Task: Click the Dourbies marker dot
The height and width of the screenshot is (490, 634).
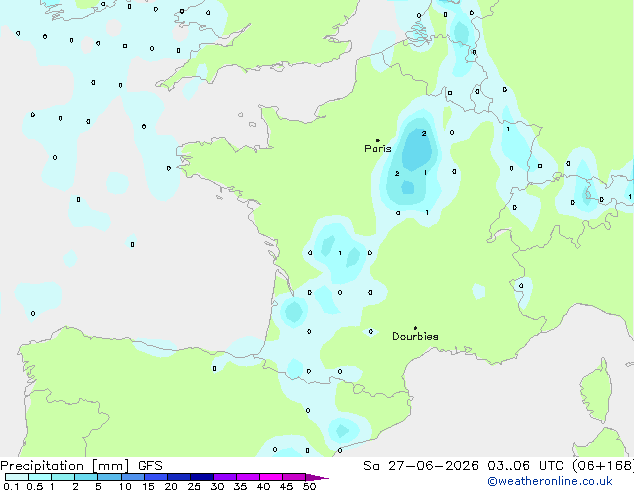Action: 415,328
